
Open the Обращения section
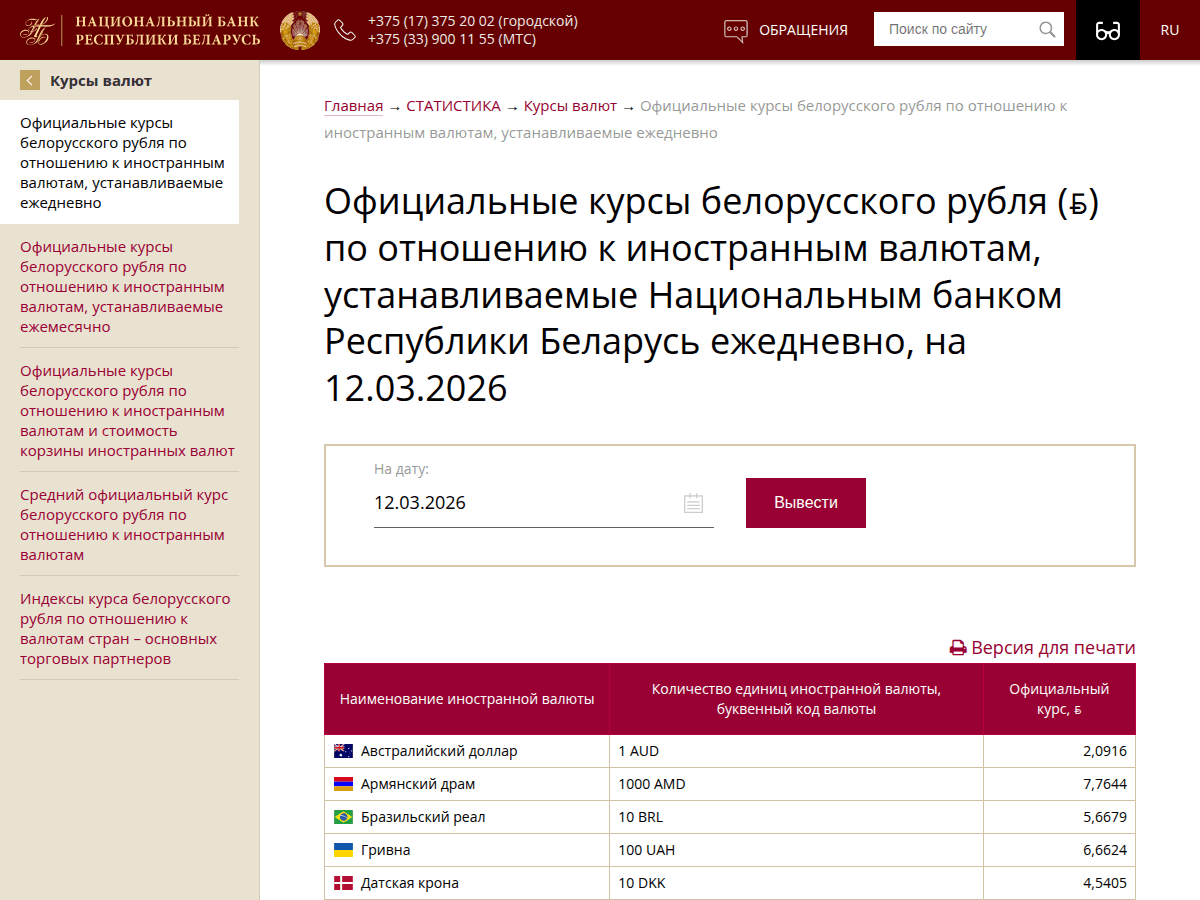coord(786,30)
